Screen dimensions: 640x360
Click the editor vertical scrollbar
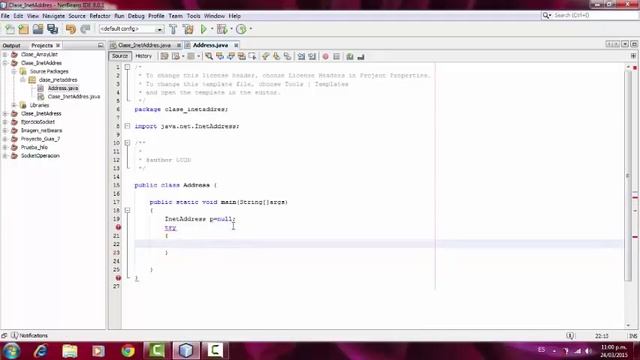tap(628, 176)
